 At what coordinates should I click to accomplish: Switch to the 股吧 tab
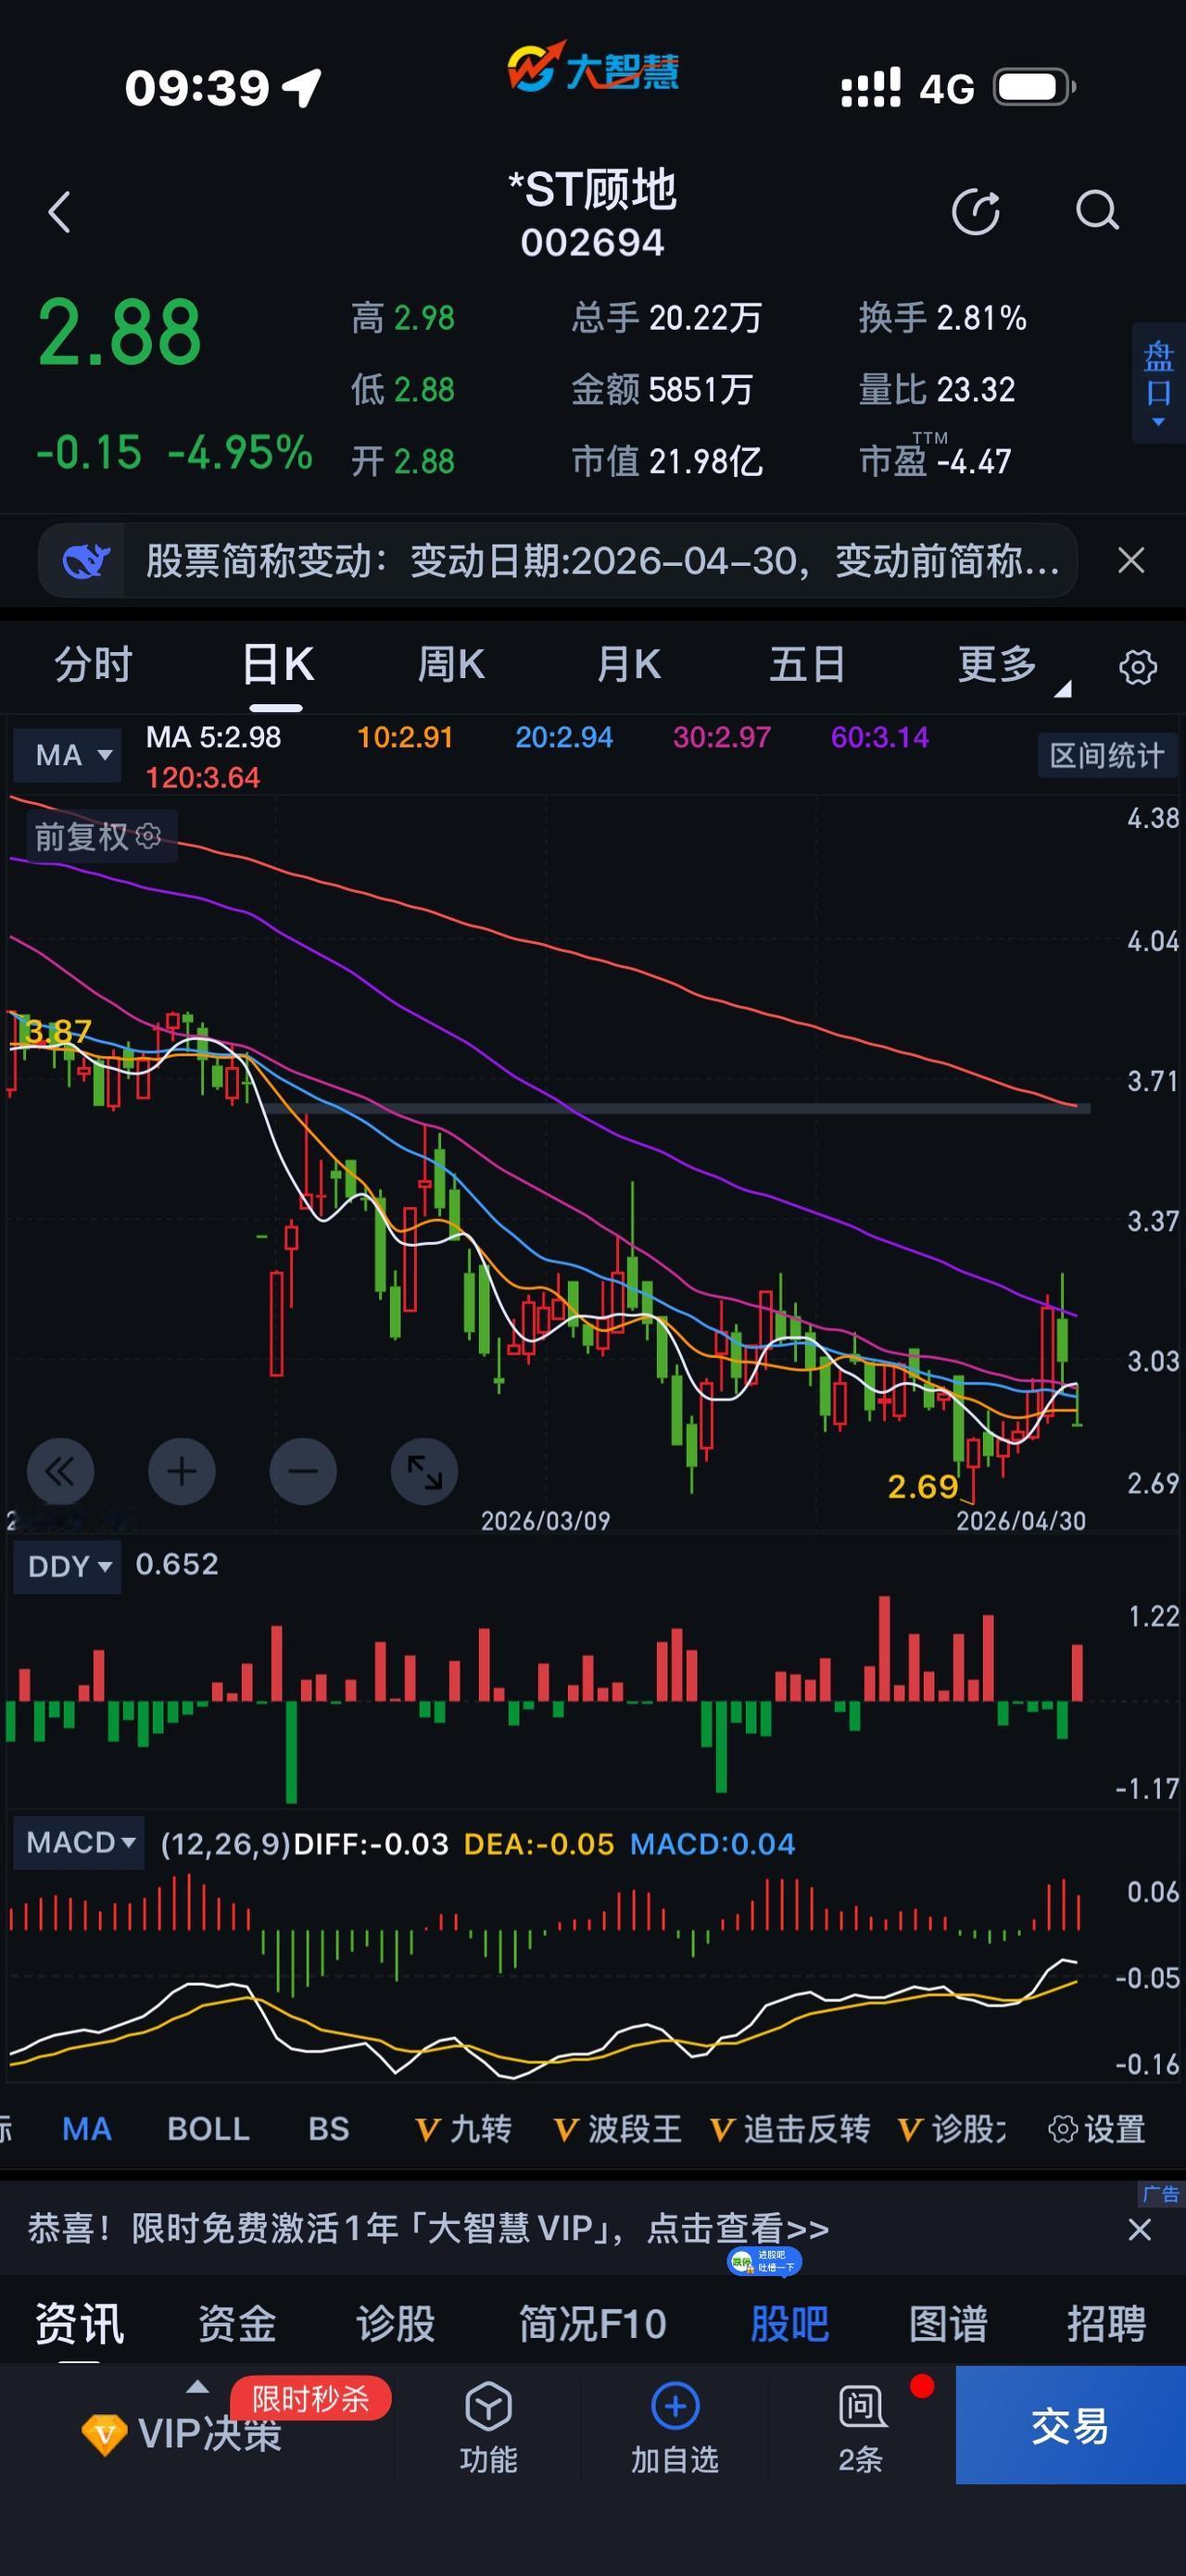click(789, 2323)
